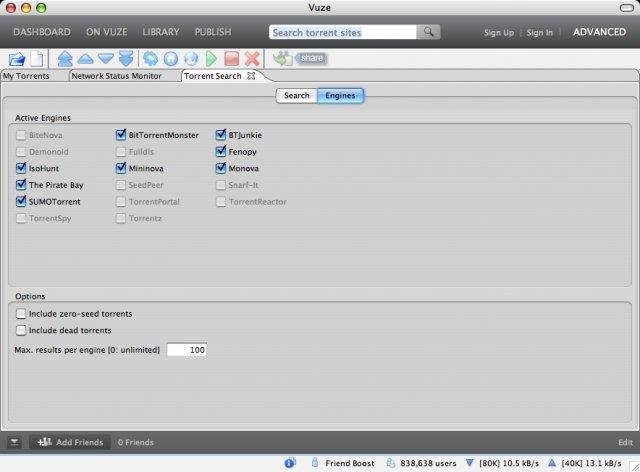Switch to Network Status Monitor tab
640x472 pixels.
tap(117, 76)
